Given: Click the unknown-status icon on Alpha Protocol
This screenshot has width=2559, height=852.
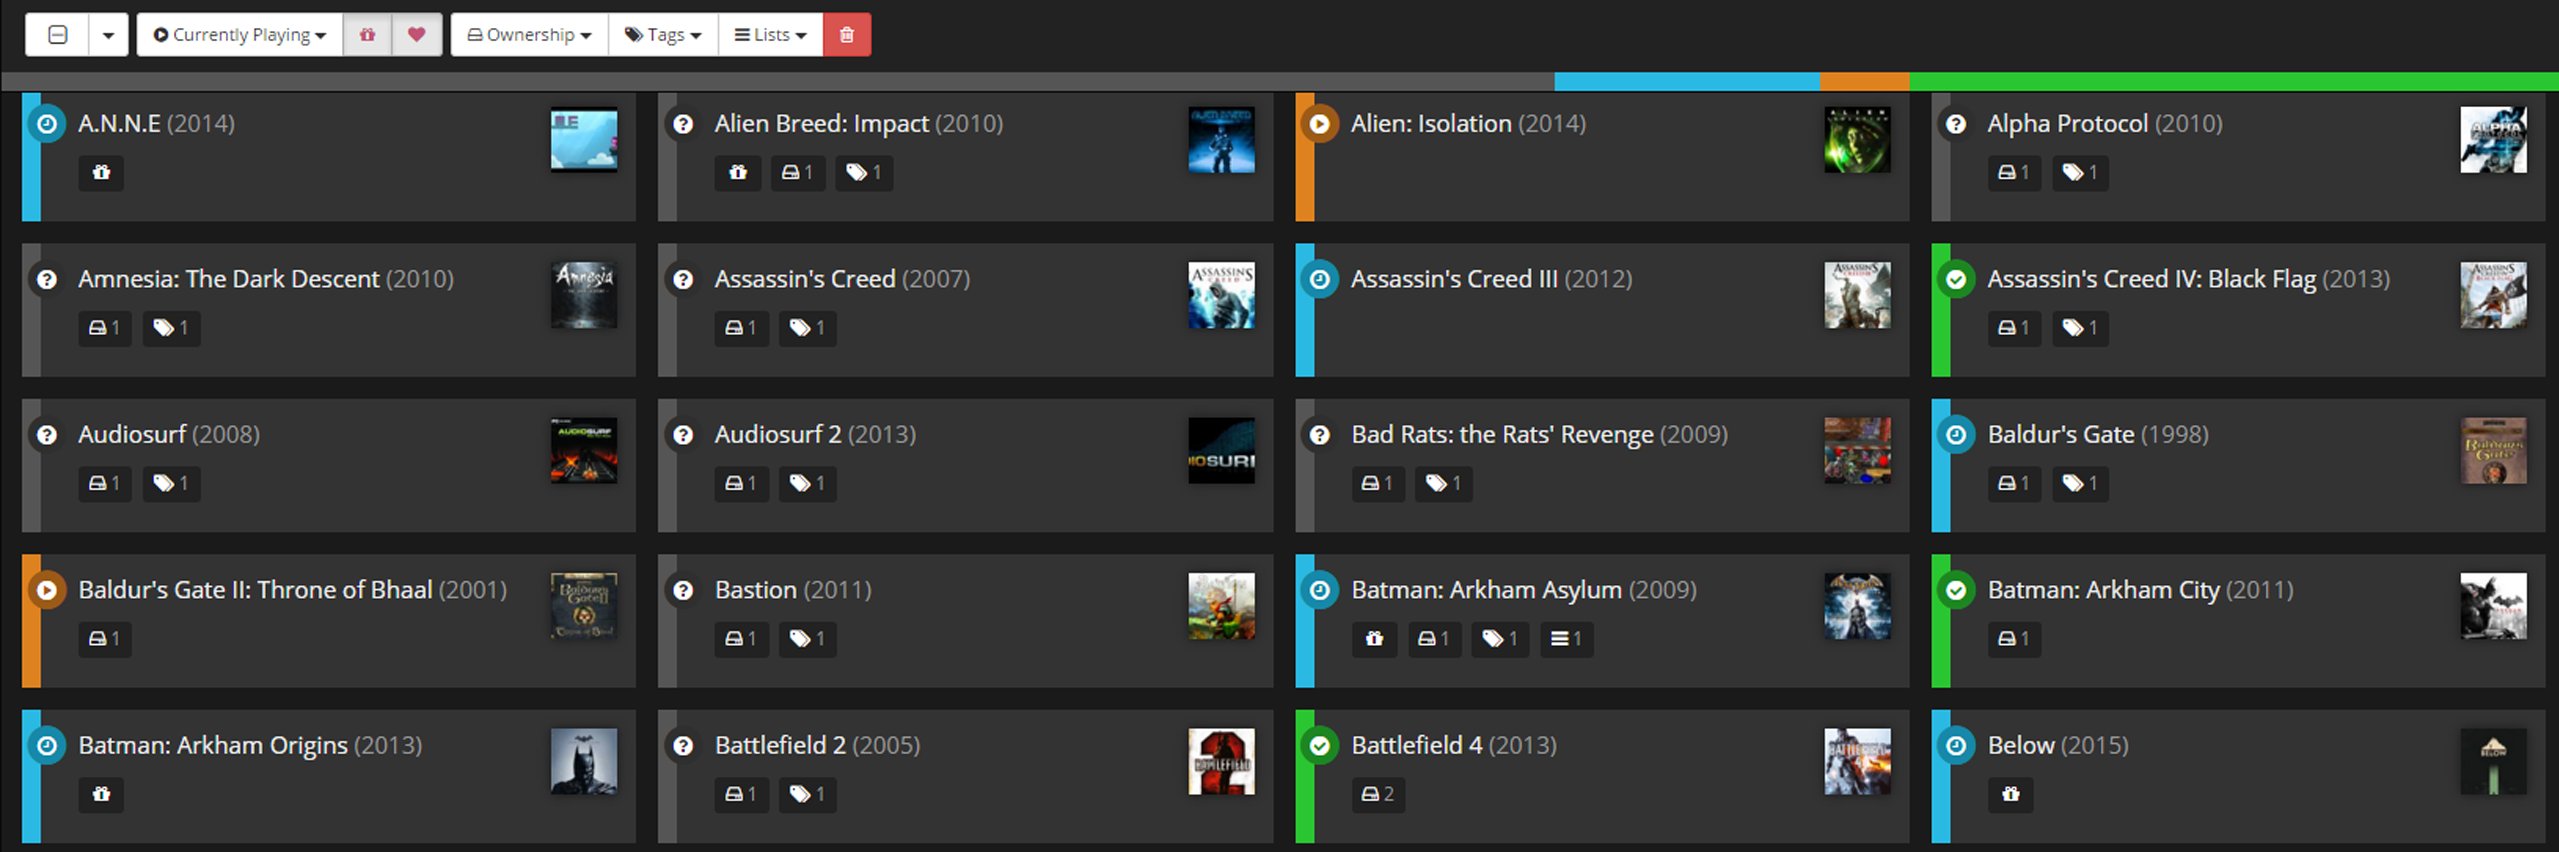Looking at the screenshot, I should pyautogui.click(x=1955, y=124).
